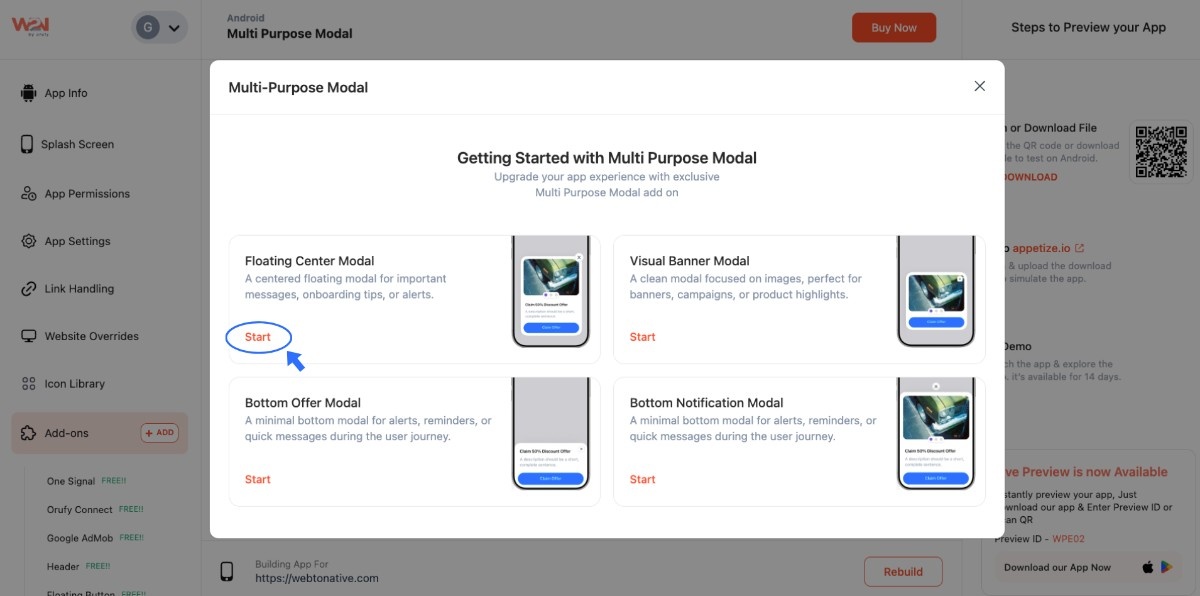The height and width of the screenshot is (596, 1200).
Task: Click the App Settings gear icon
Action: click(x=28, y=241)
